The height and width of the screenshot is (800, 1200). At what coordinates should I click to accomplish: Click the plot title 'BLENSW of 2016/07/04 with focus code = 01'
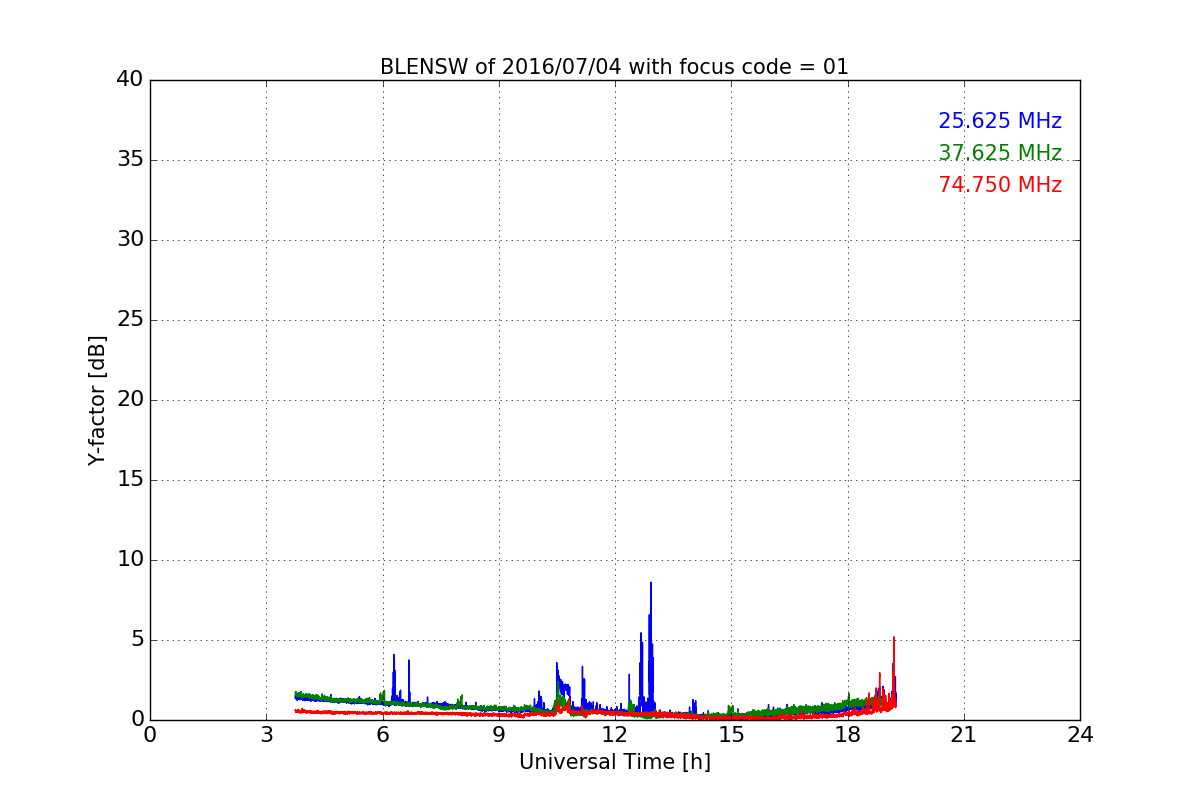pyautogui.click(x=614, y=67)
